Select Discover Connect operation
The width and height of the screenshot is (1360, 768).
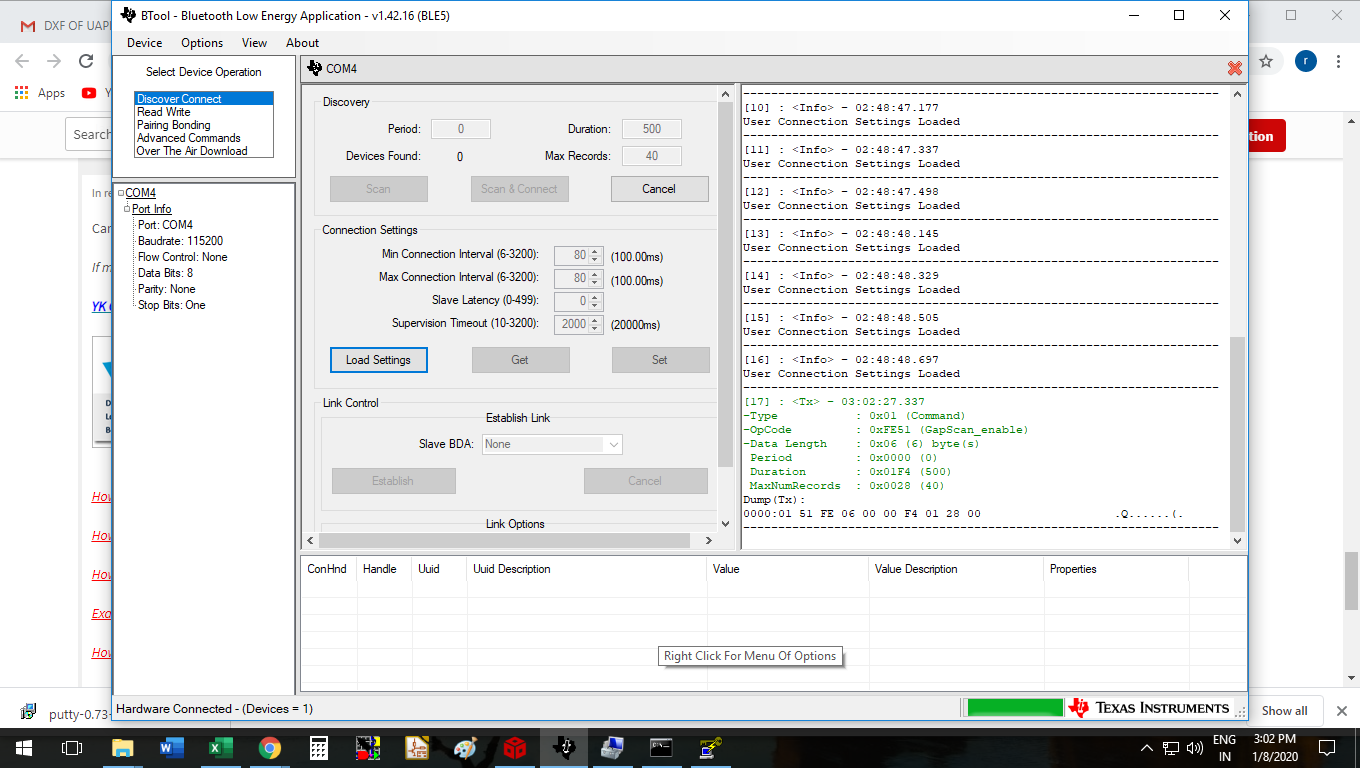[204, 99]
